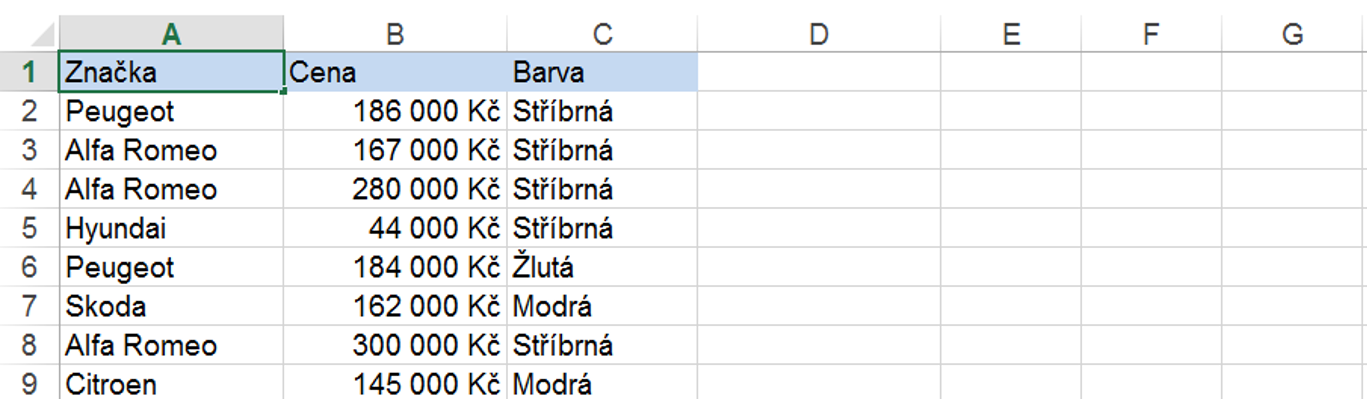Select the 300 000 Kč price cell

pos(395,345)
